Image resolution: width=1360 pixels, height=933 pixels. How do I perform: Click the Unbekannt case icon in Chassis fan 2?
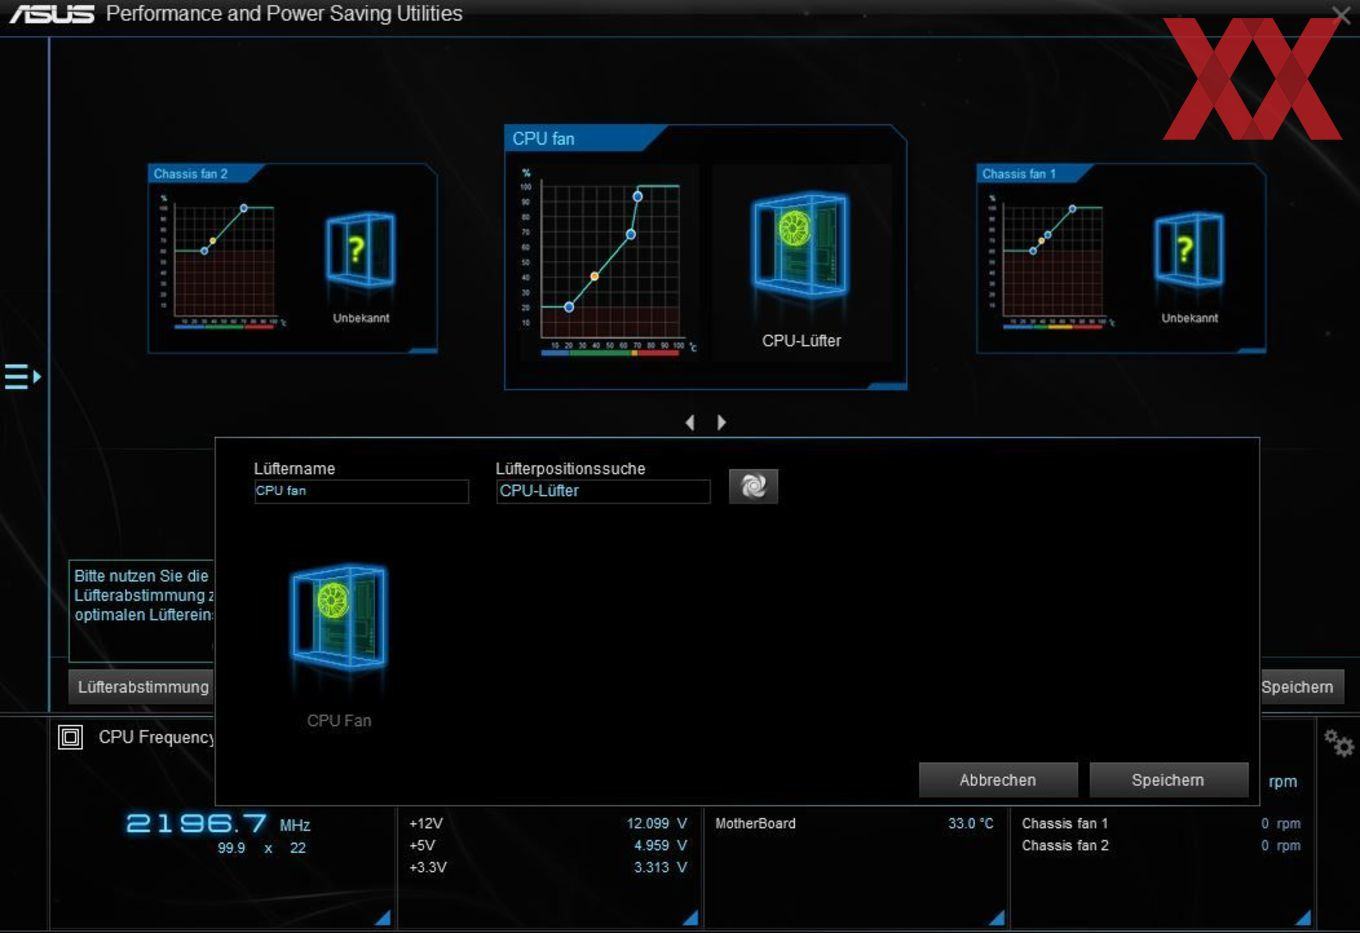361,251
